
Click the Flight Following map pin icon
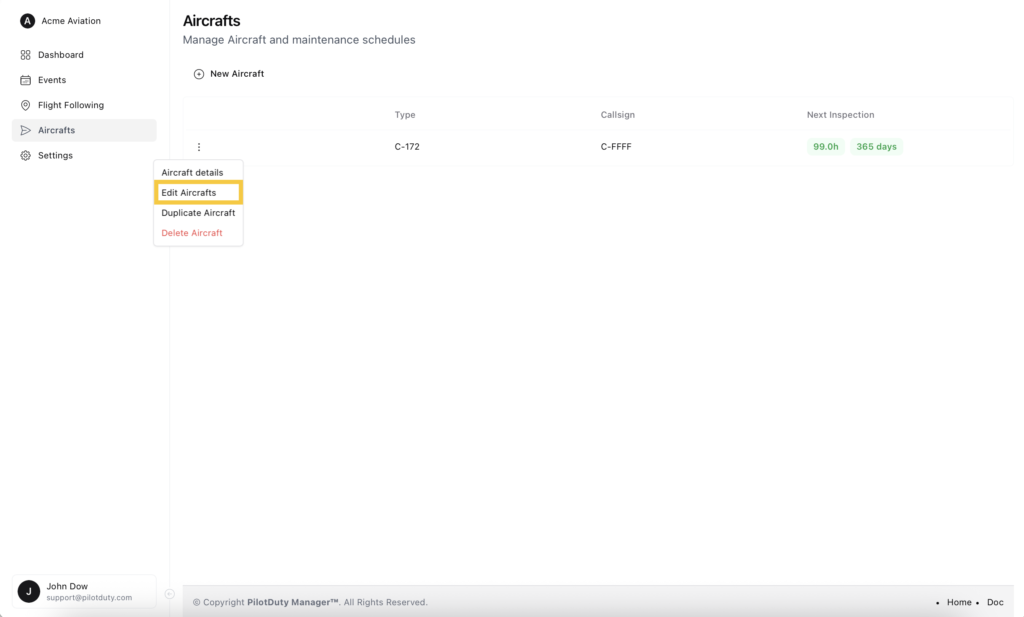click(26, 105)
